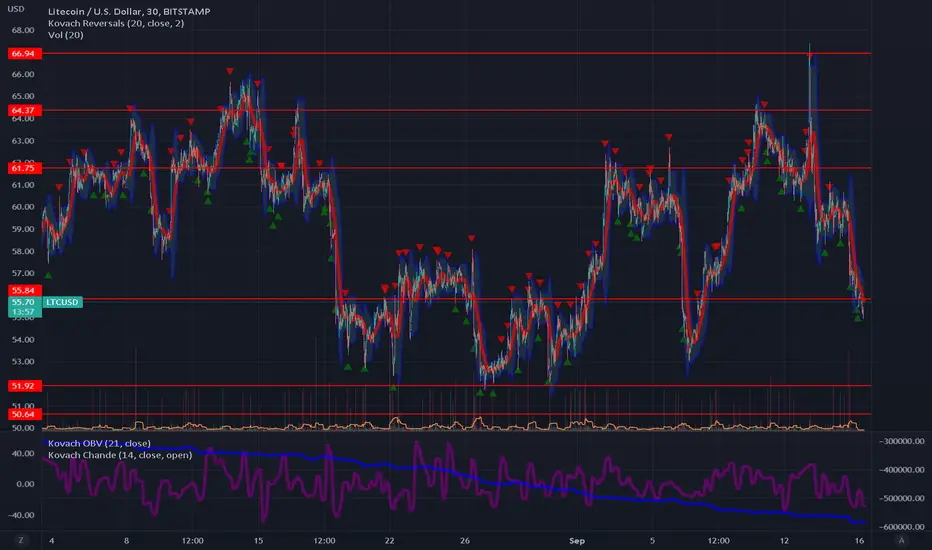Select the Kovach OBV (21, close) legend
932x550 pixels.
point(99,443)
